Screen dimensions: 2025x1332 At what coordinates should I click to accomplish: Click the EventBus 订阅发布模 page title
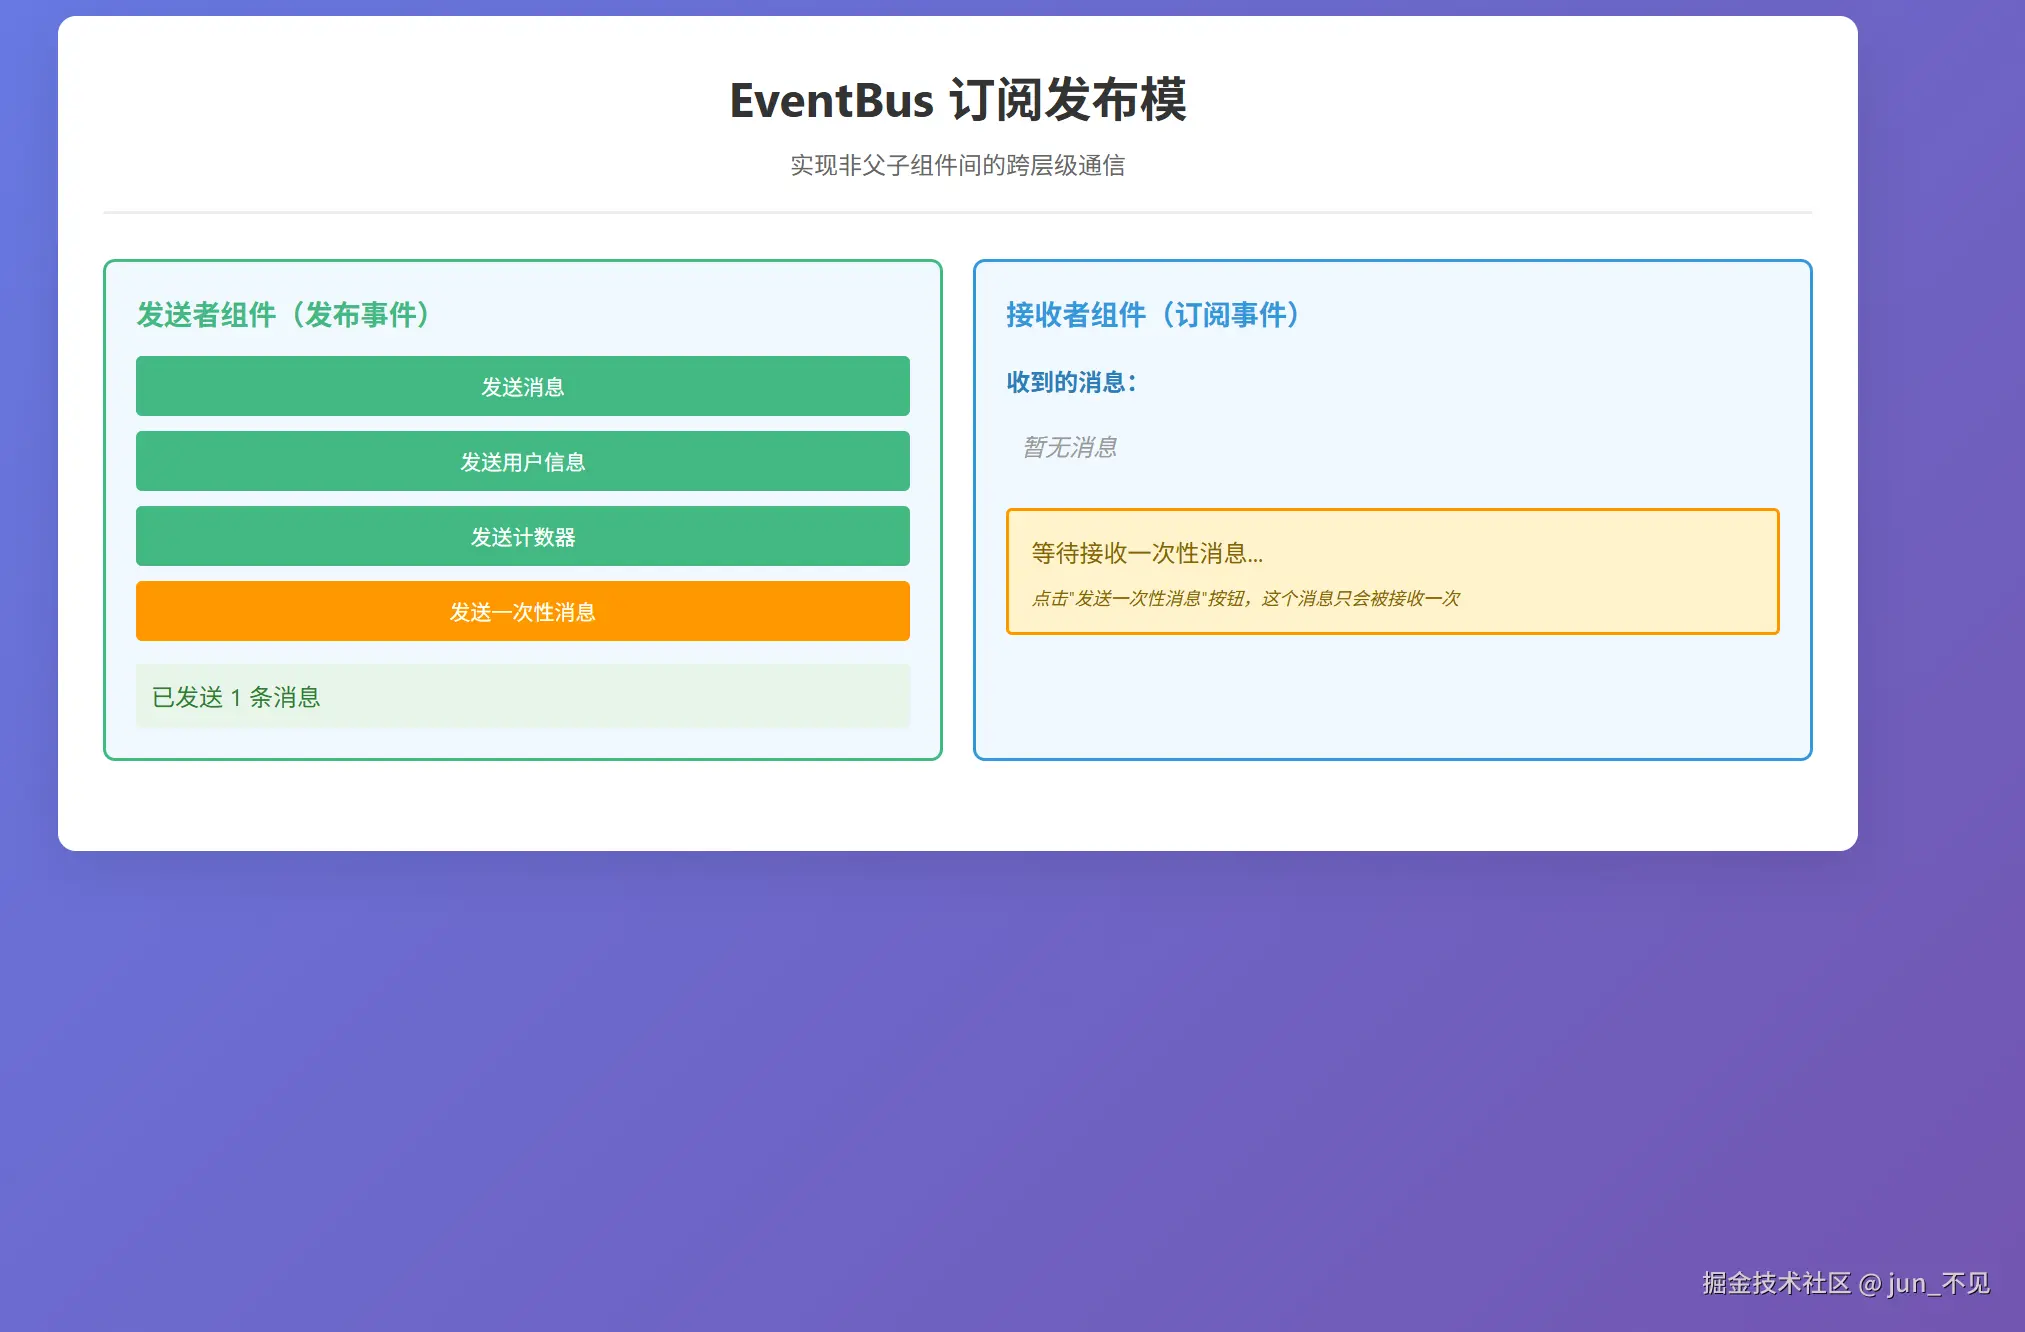(x=957, y=100)
